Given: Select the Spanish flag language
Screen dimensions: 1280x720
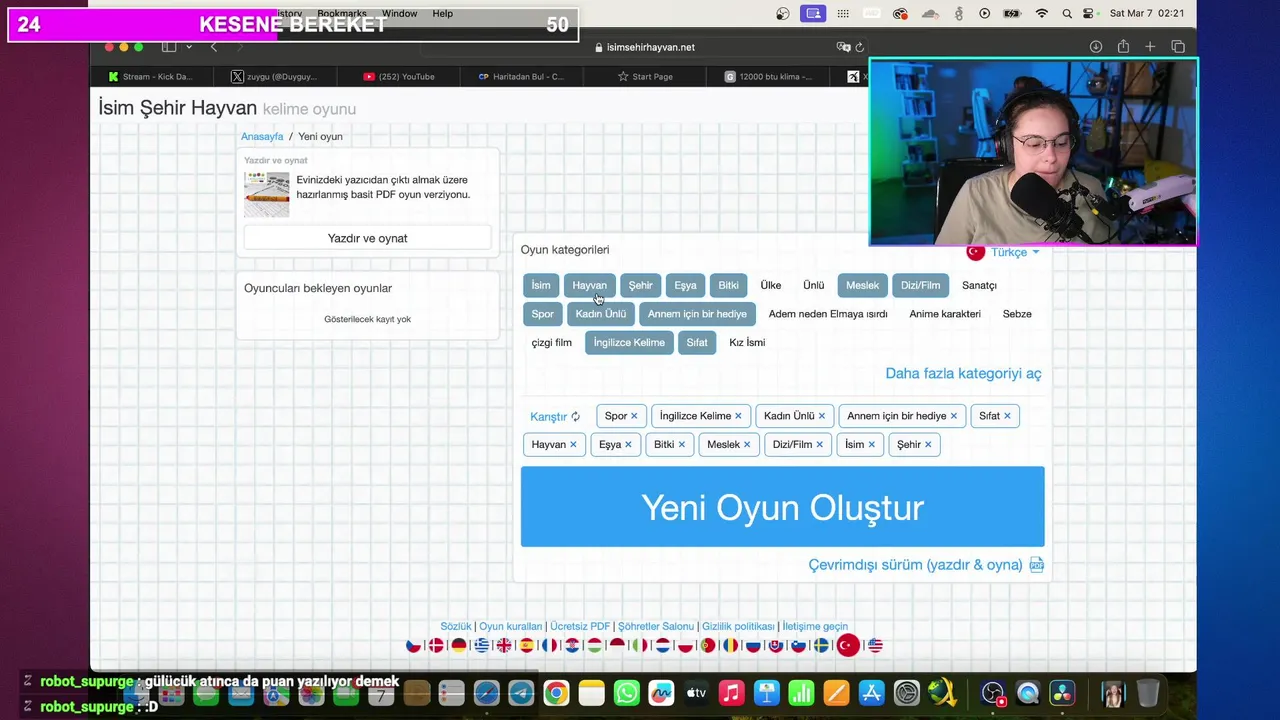Looking at the screenshot, I should [x=527, y=645].
